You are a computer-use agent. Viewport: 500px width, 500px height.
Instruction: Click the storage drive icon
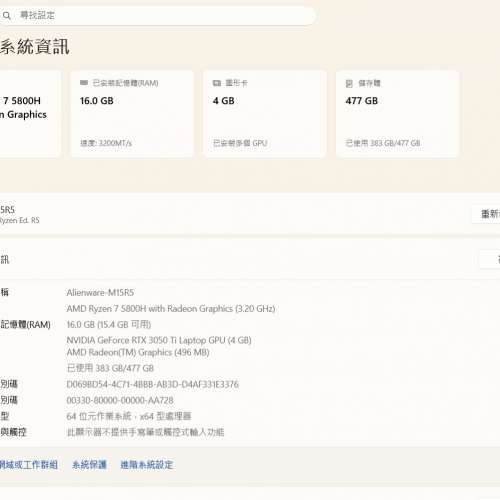tap(349, 83)
